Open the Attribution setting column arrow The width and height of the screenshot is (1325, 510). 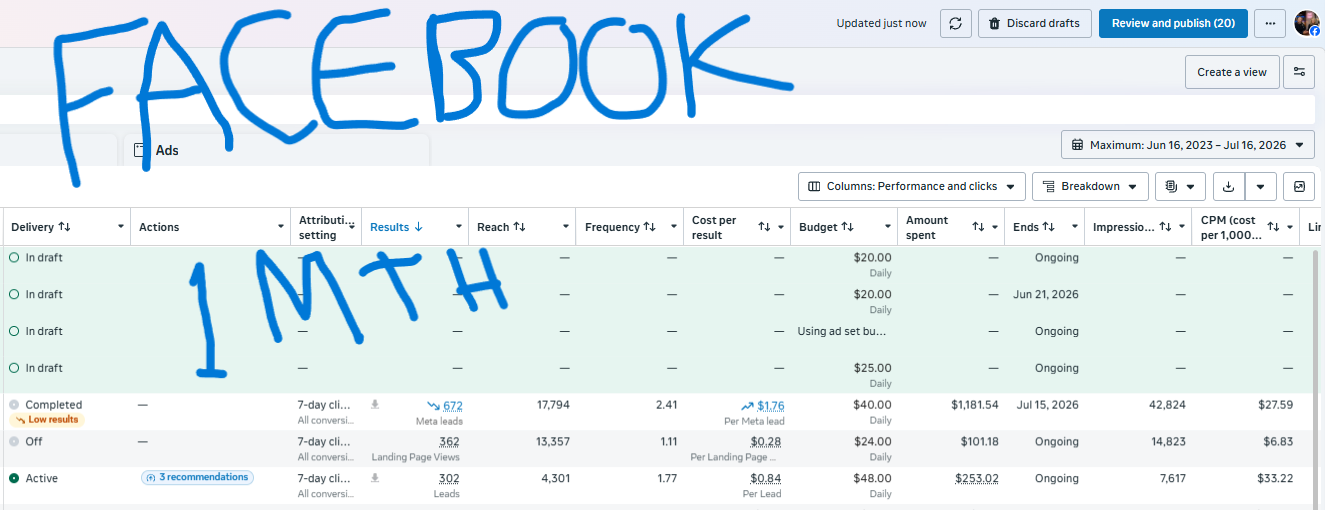coord(352,227)
